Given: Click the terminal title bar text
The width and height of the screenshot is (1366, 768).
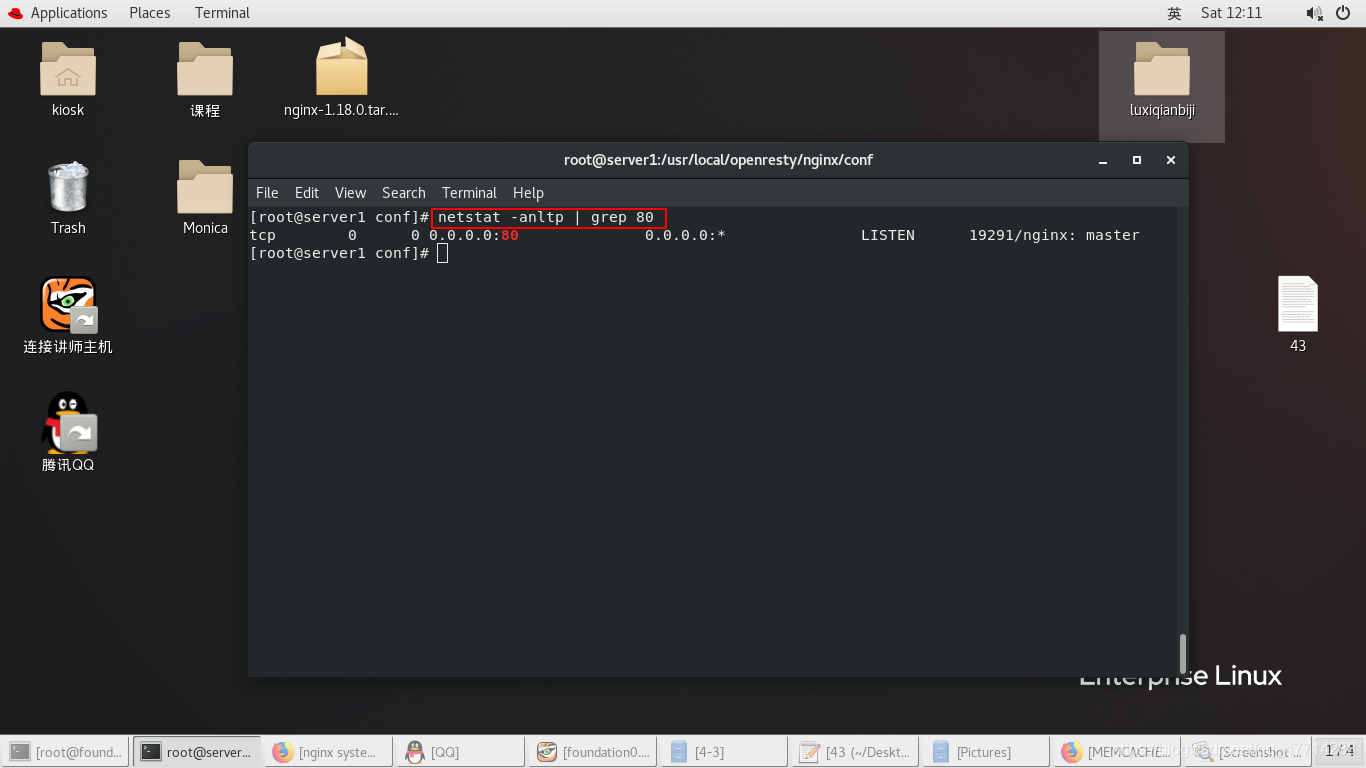Looking at the screenshot, I should pyautogui.click(x=718, y=160).
